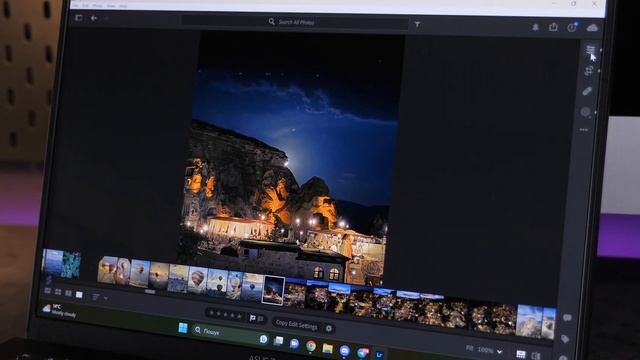Viewport: 640px width, 360px height.
Task: Open the Edit sliders panel
Action: [590, 49]
